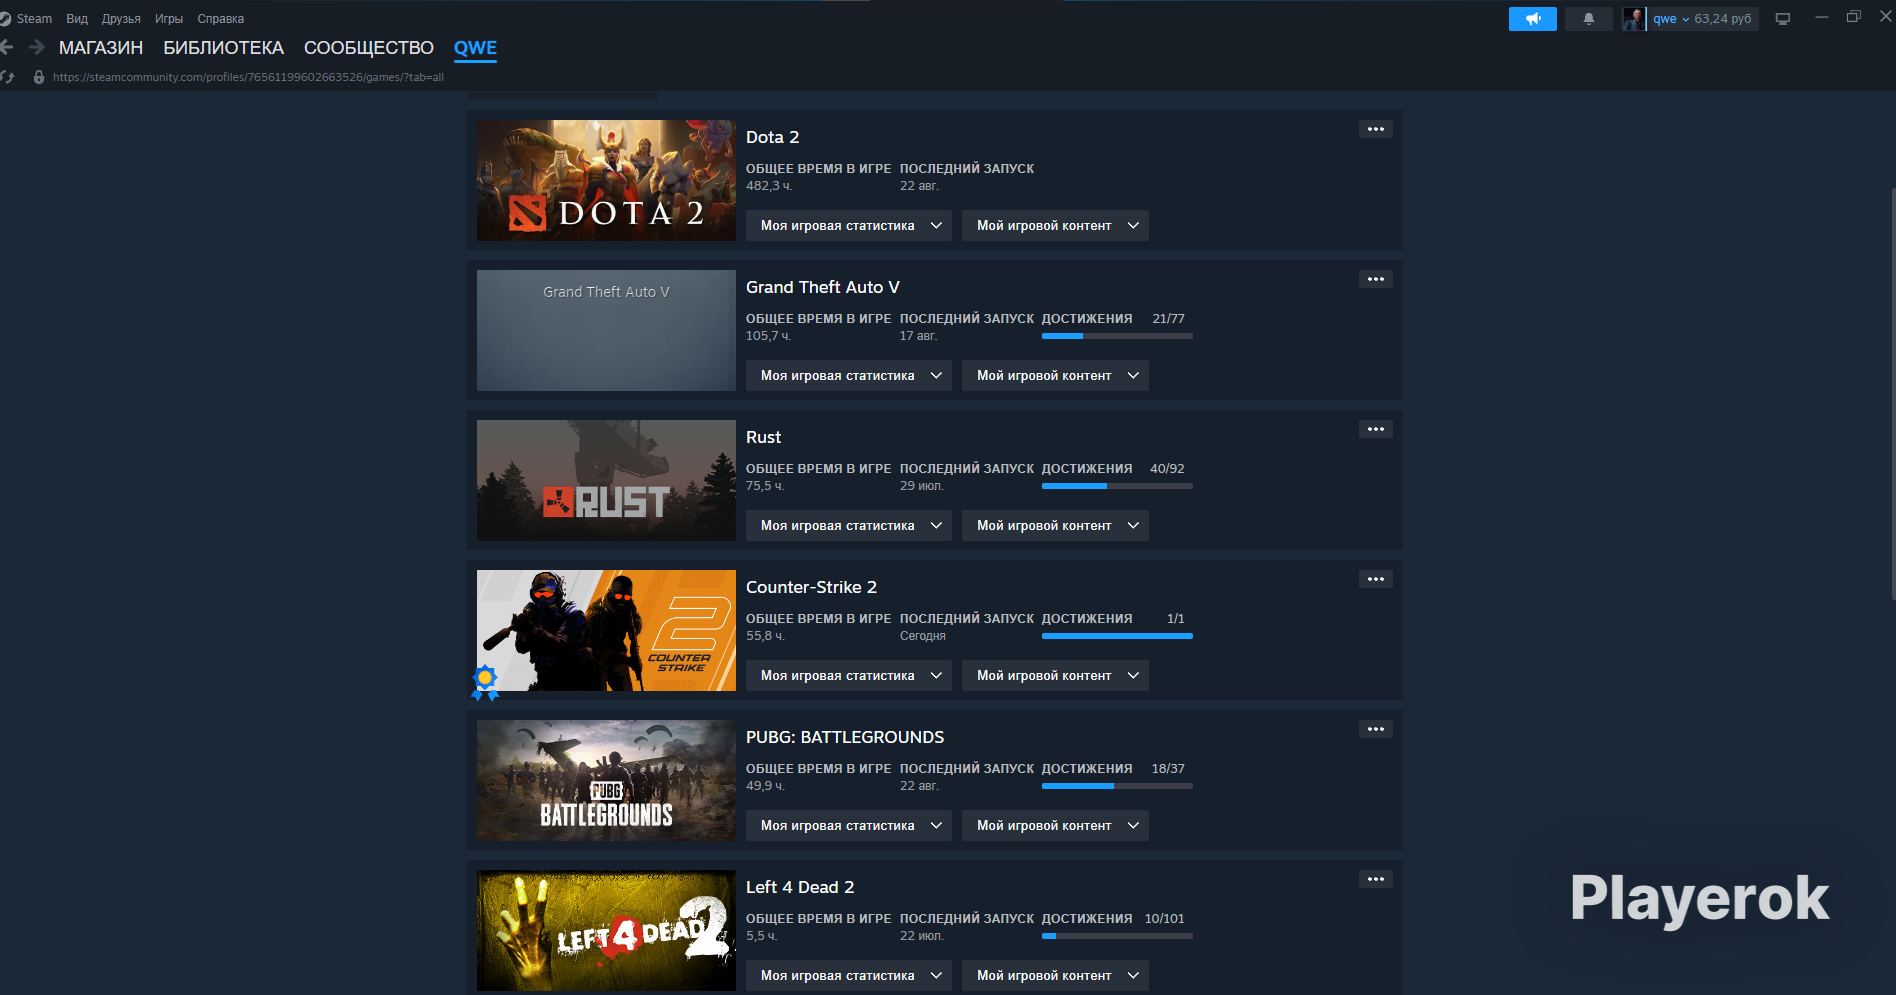Click the PUBG: BATTLEGROUNDS cover thumbnail

tap(606, 780)
